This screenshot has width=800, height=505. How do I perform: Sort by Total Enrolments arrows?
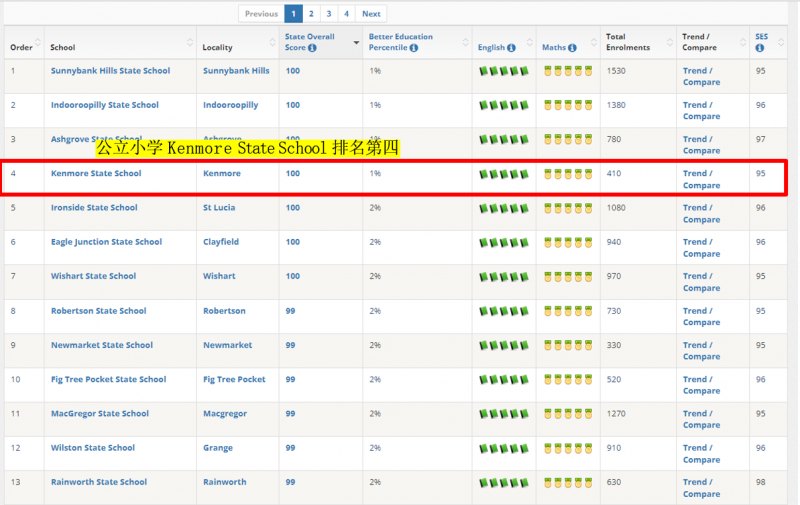click(670, 42)
